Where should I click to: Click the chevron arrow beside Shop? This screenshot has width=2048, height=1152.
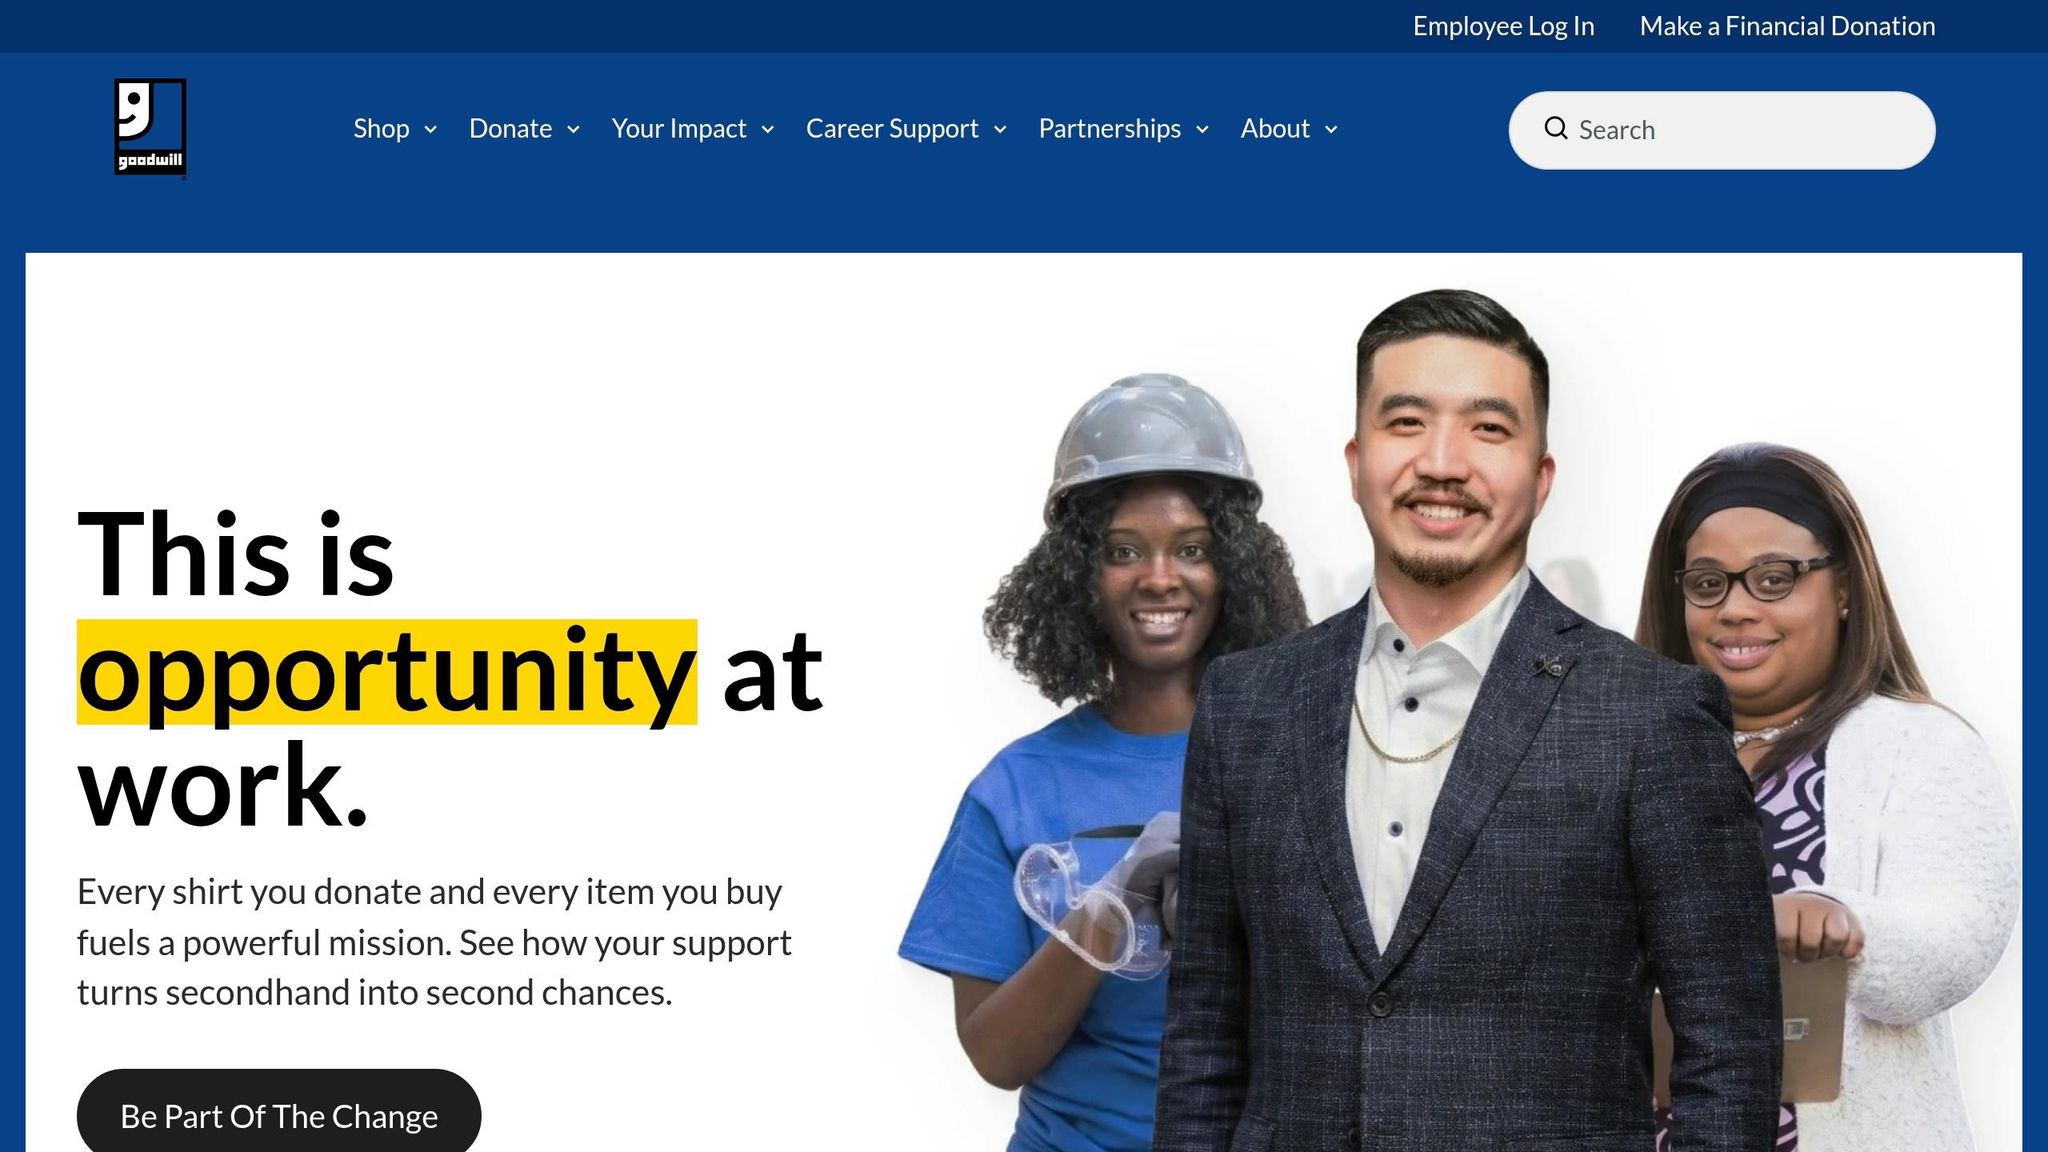[430, 130]
